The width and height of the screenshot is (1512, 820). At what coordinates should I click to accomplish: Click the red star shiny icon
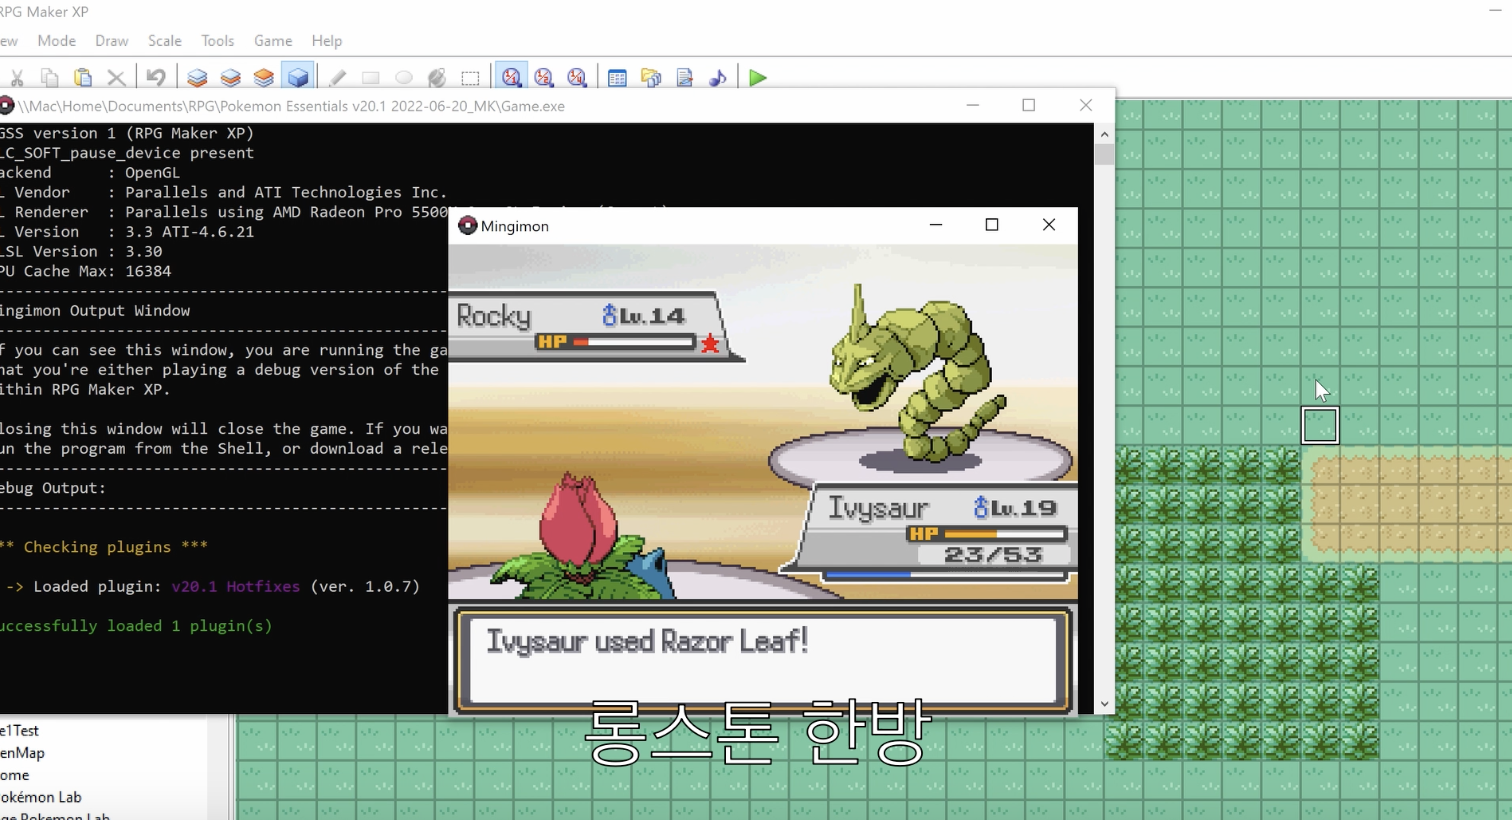tap(710, 344)
